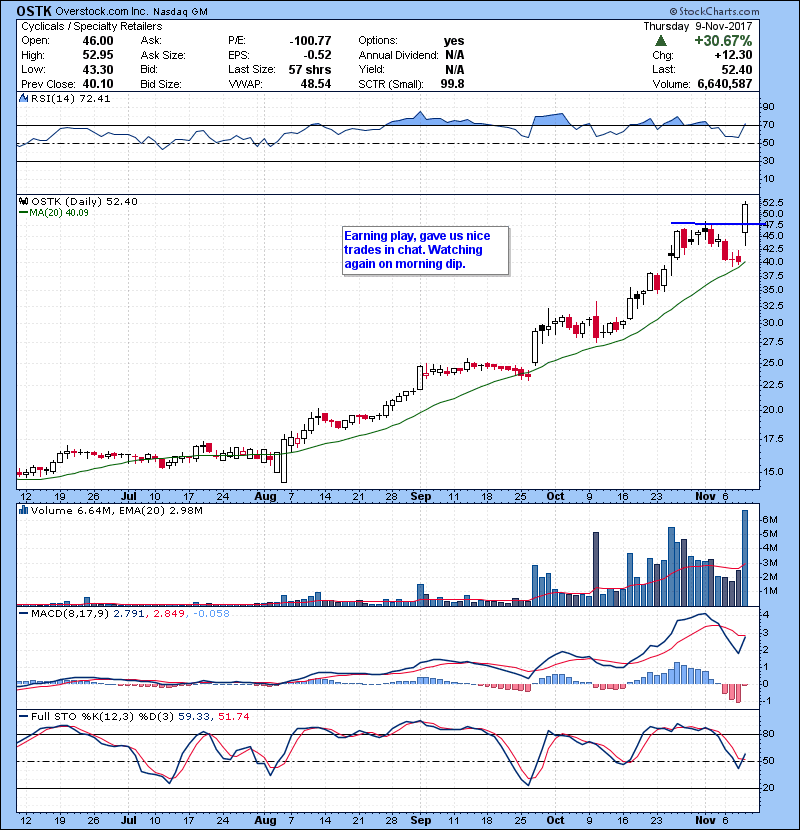
Task: Click the SCTR (Small) value 99.8
Action: click(452, 84)
